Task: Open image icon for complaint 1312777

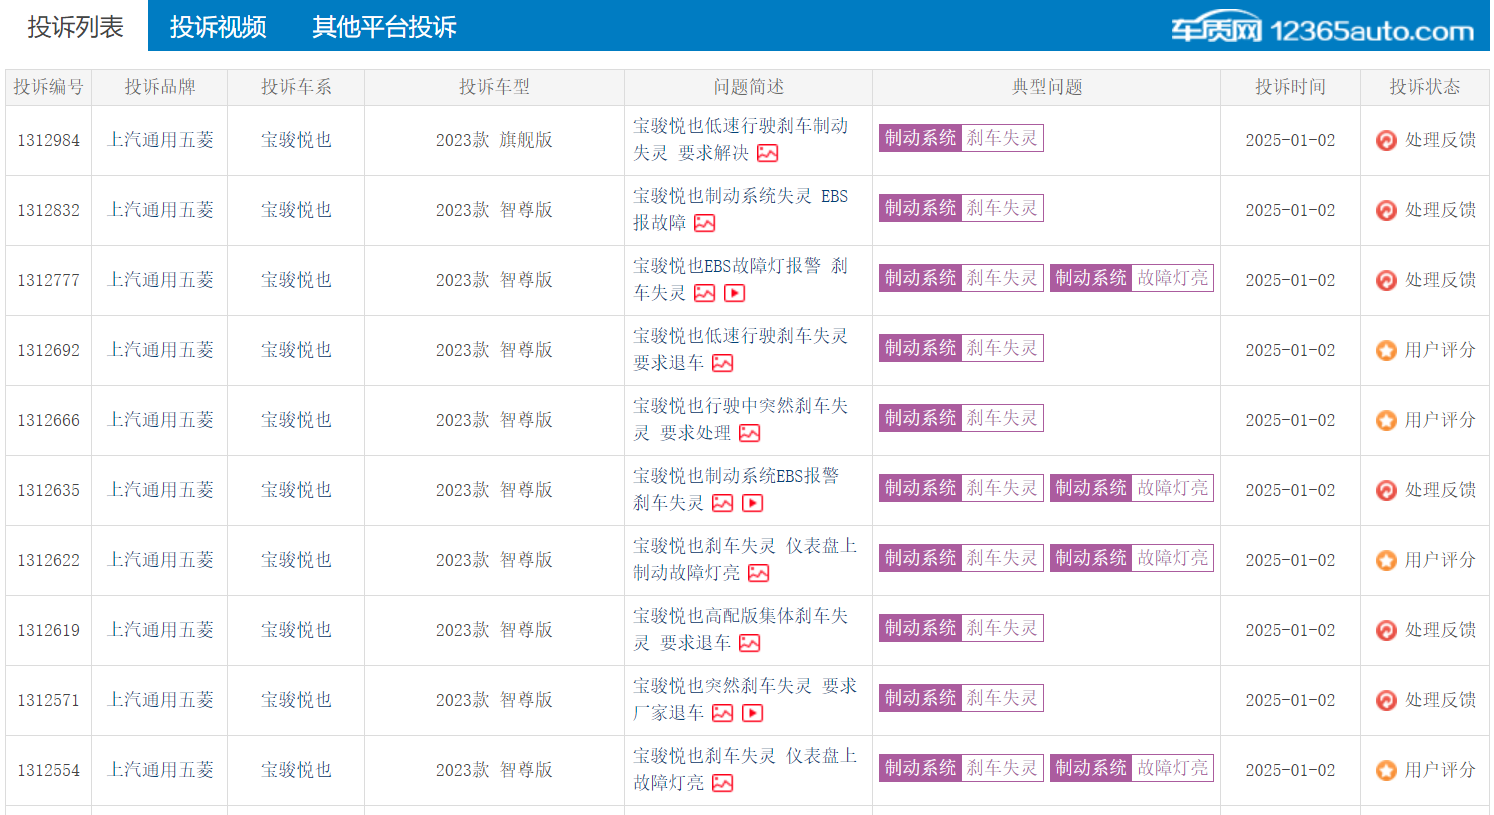Action: 705,293
